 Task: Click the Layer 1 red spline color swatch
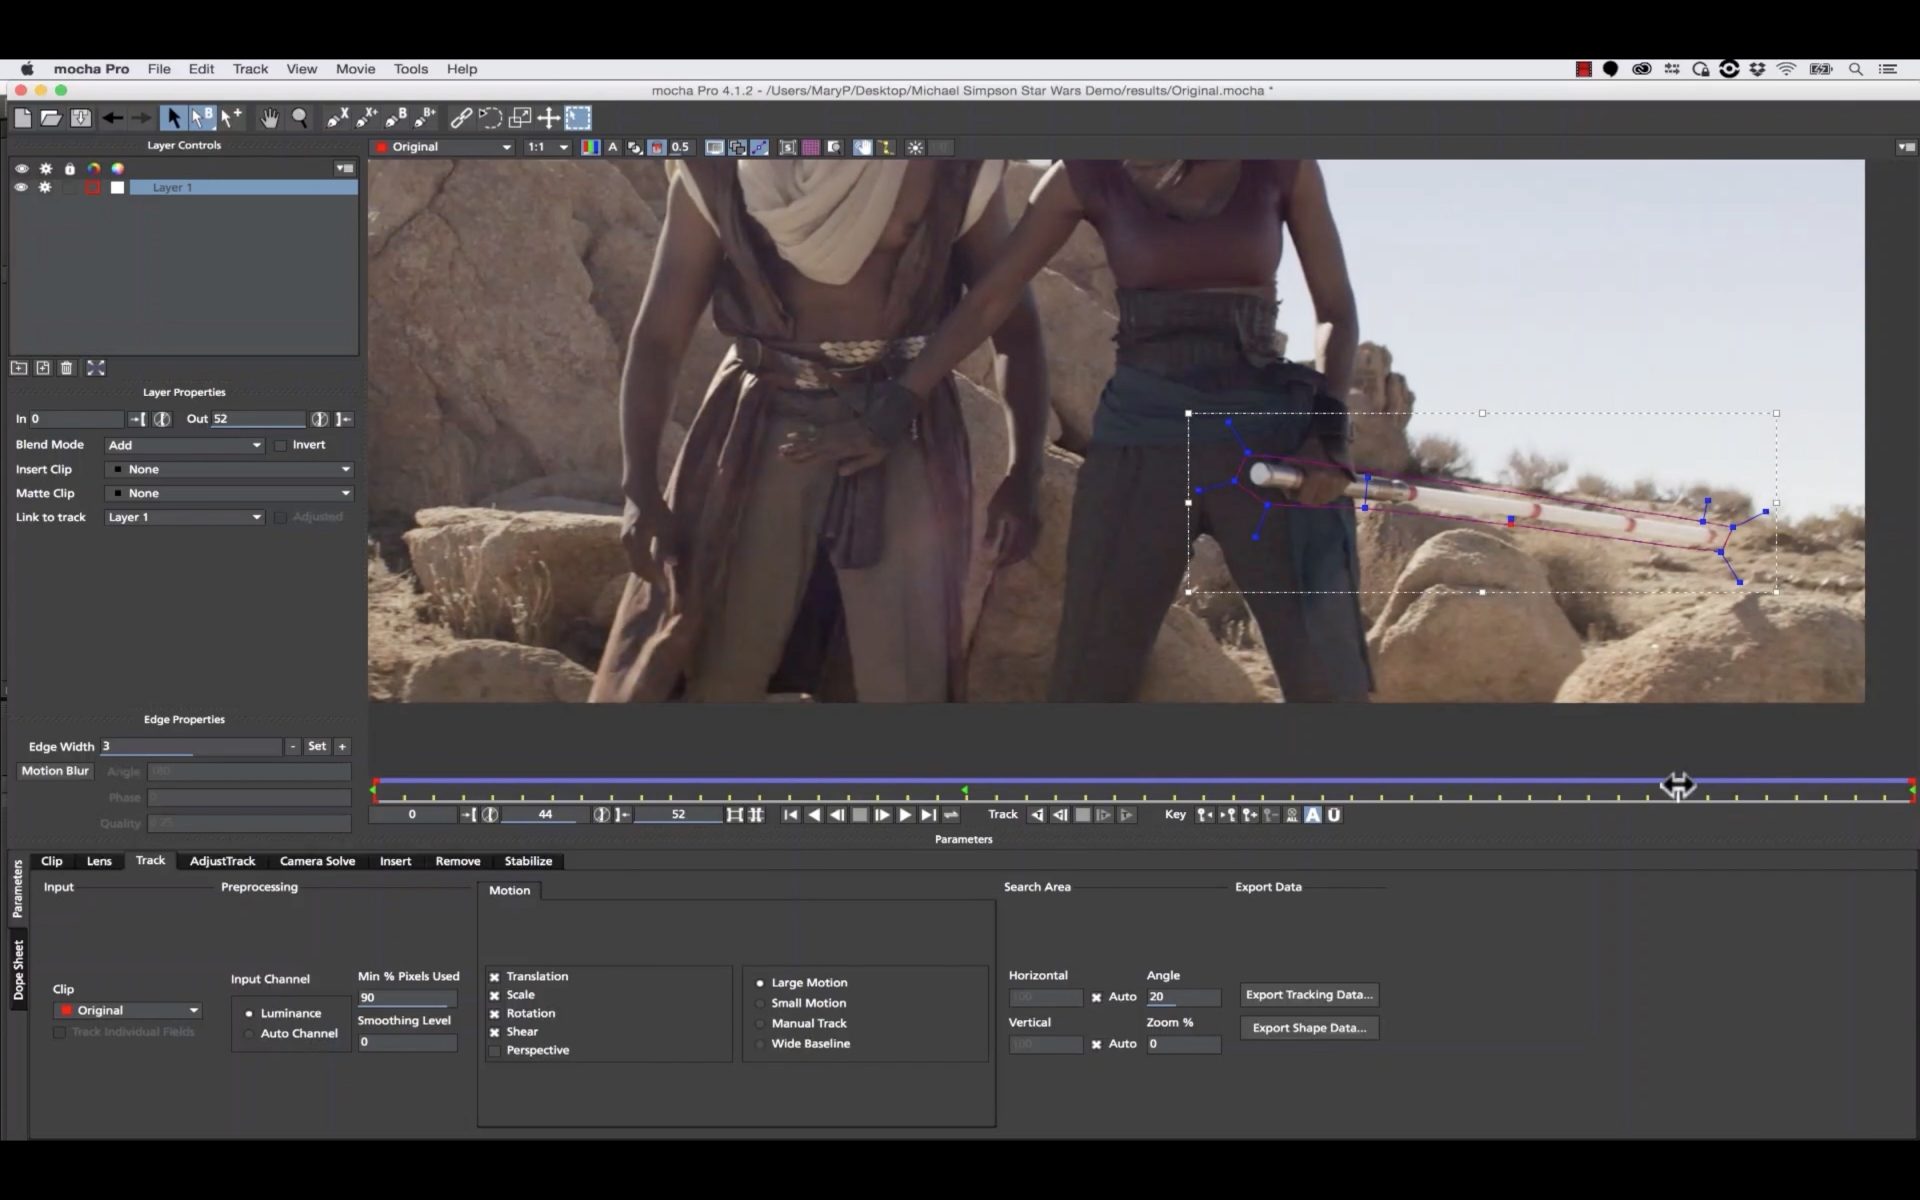pyautogui.click(x=93, y=188)
